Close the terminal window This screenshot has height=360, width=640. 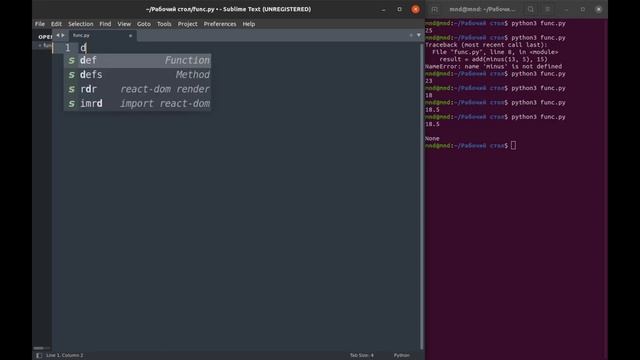[599, 9]
